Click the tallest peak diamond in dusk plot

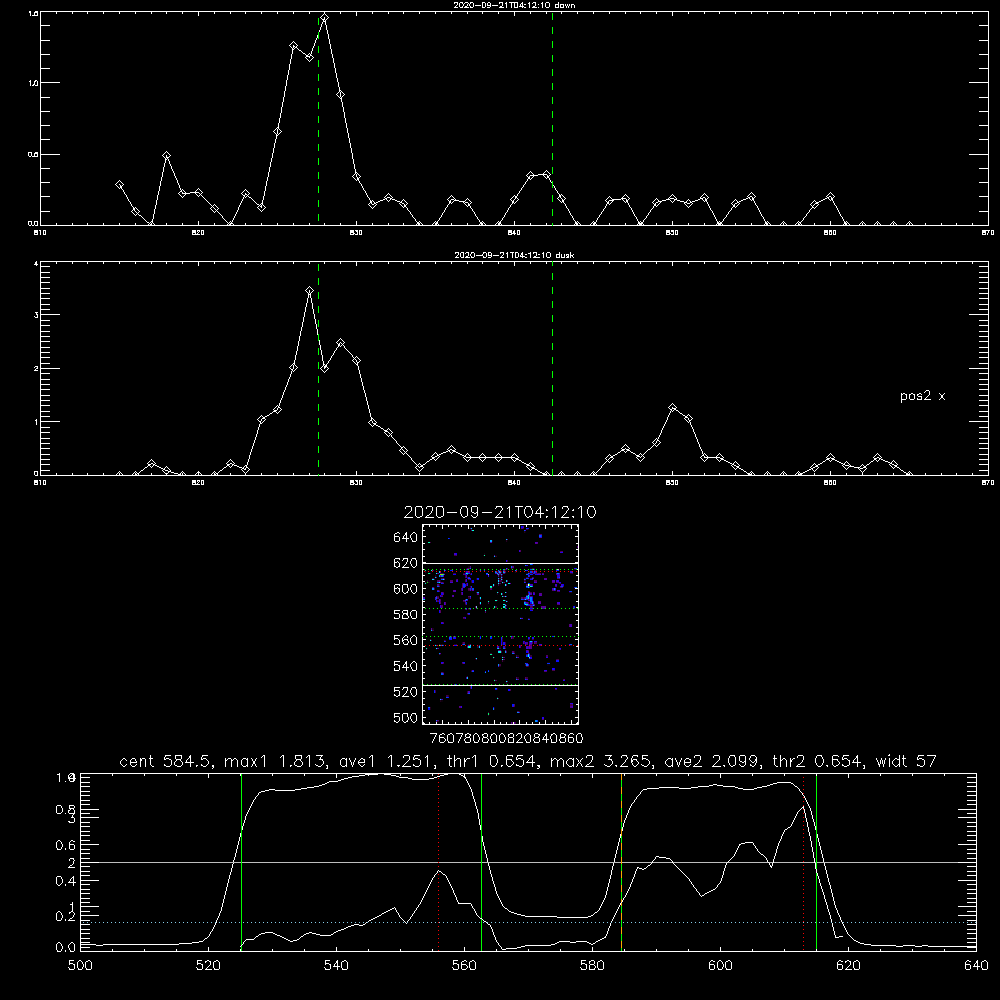309,290
